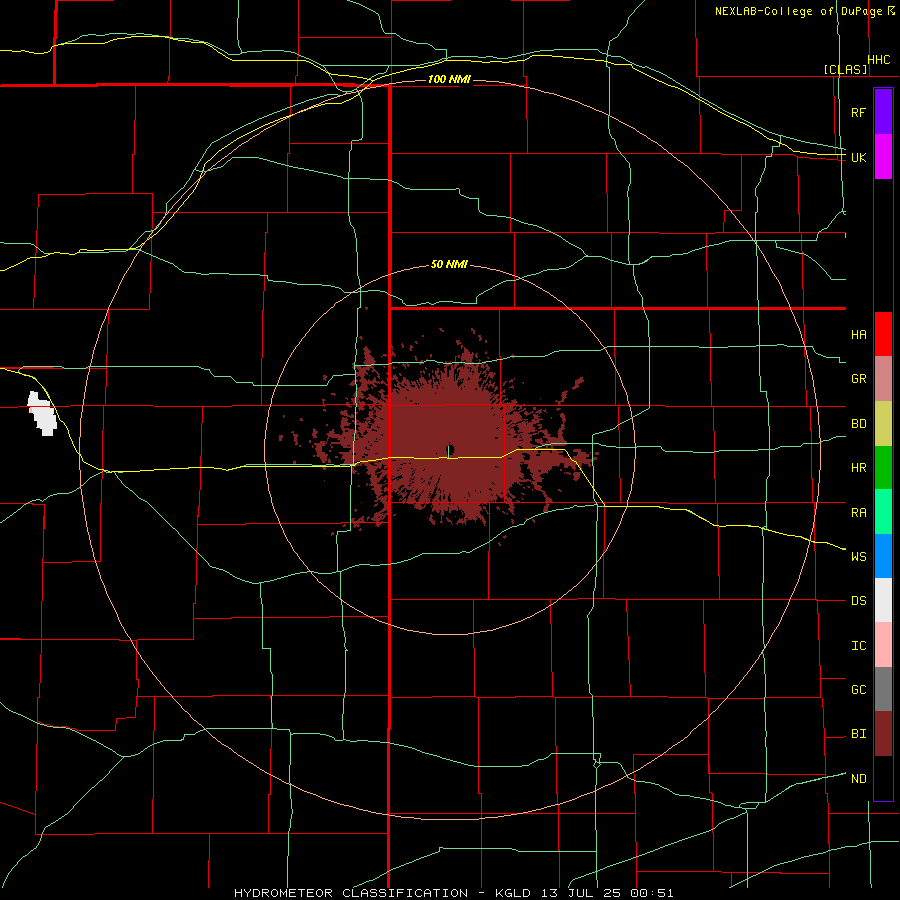
Task: Click the RA mint legend swatch
Action: [x=883, y=512]
